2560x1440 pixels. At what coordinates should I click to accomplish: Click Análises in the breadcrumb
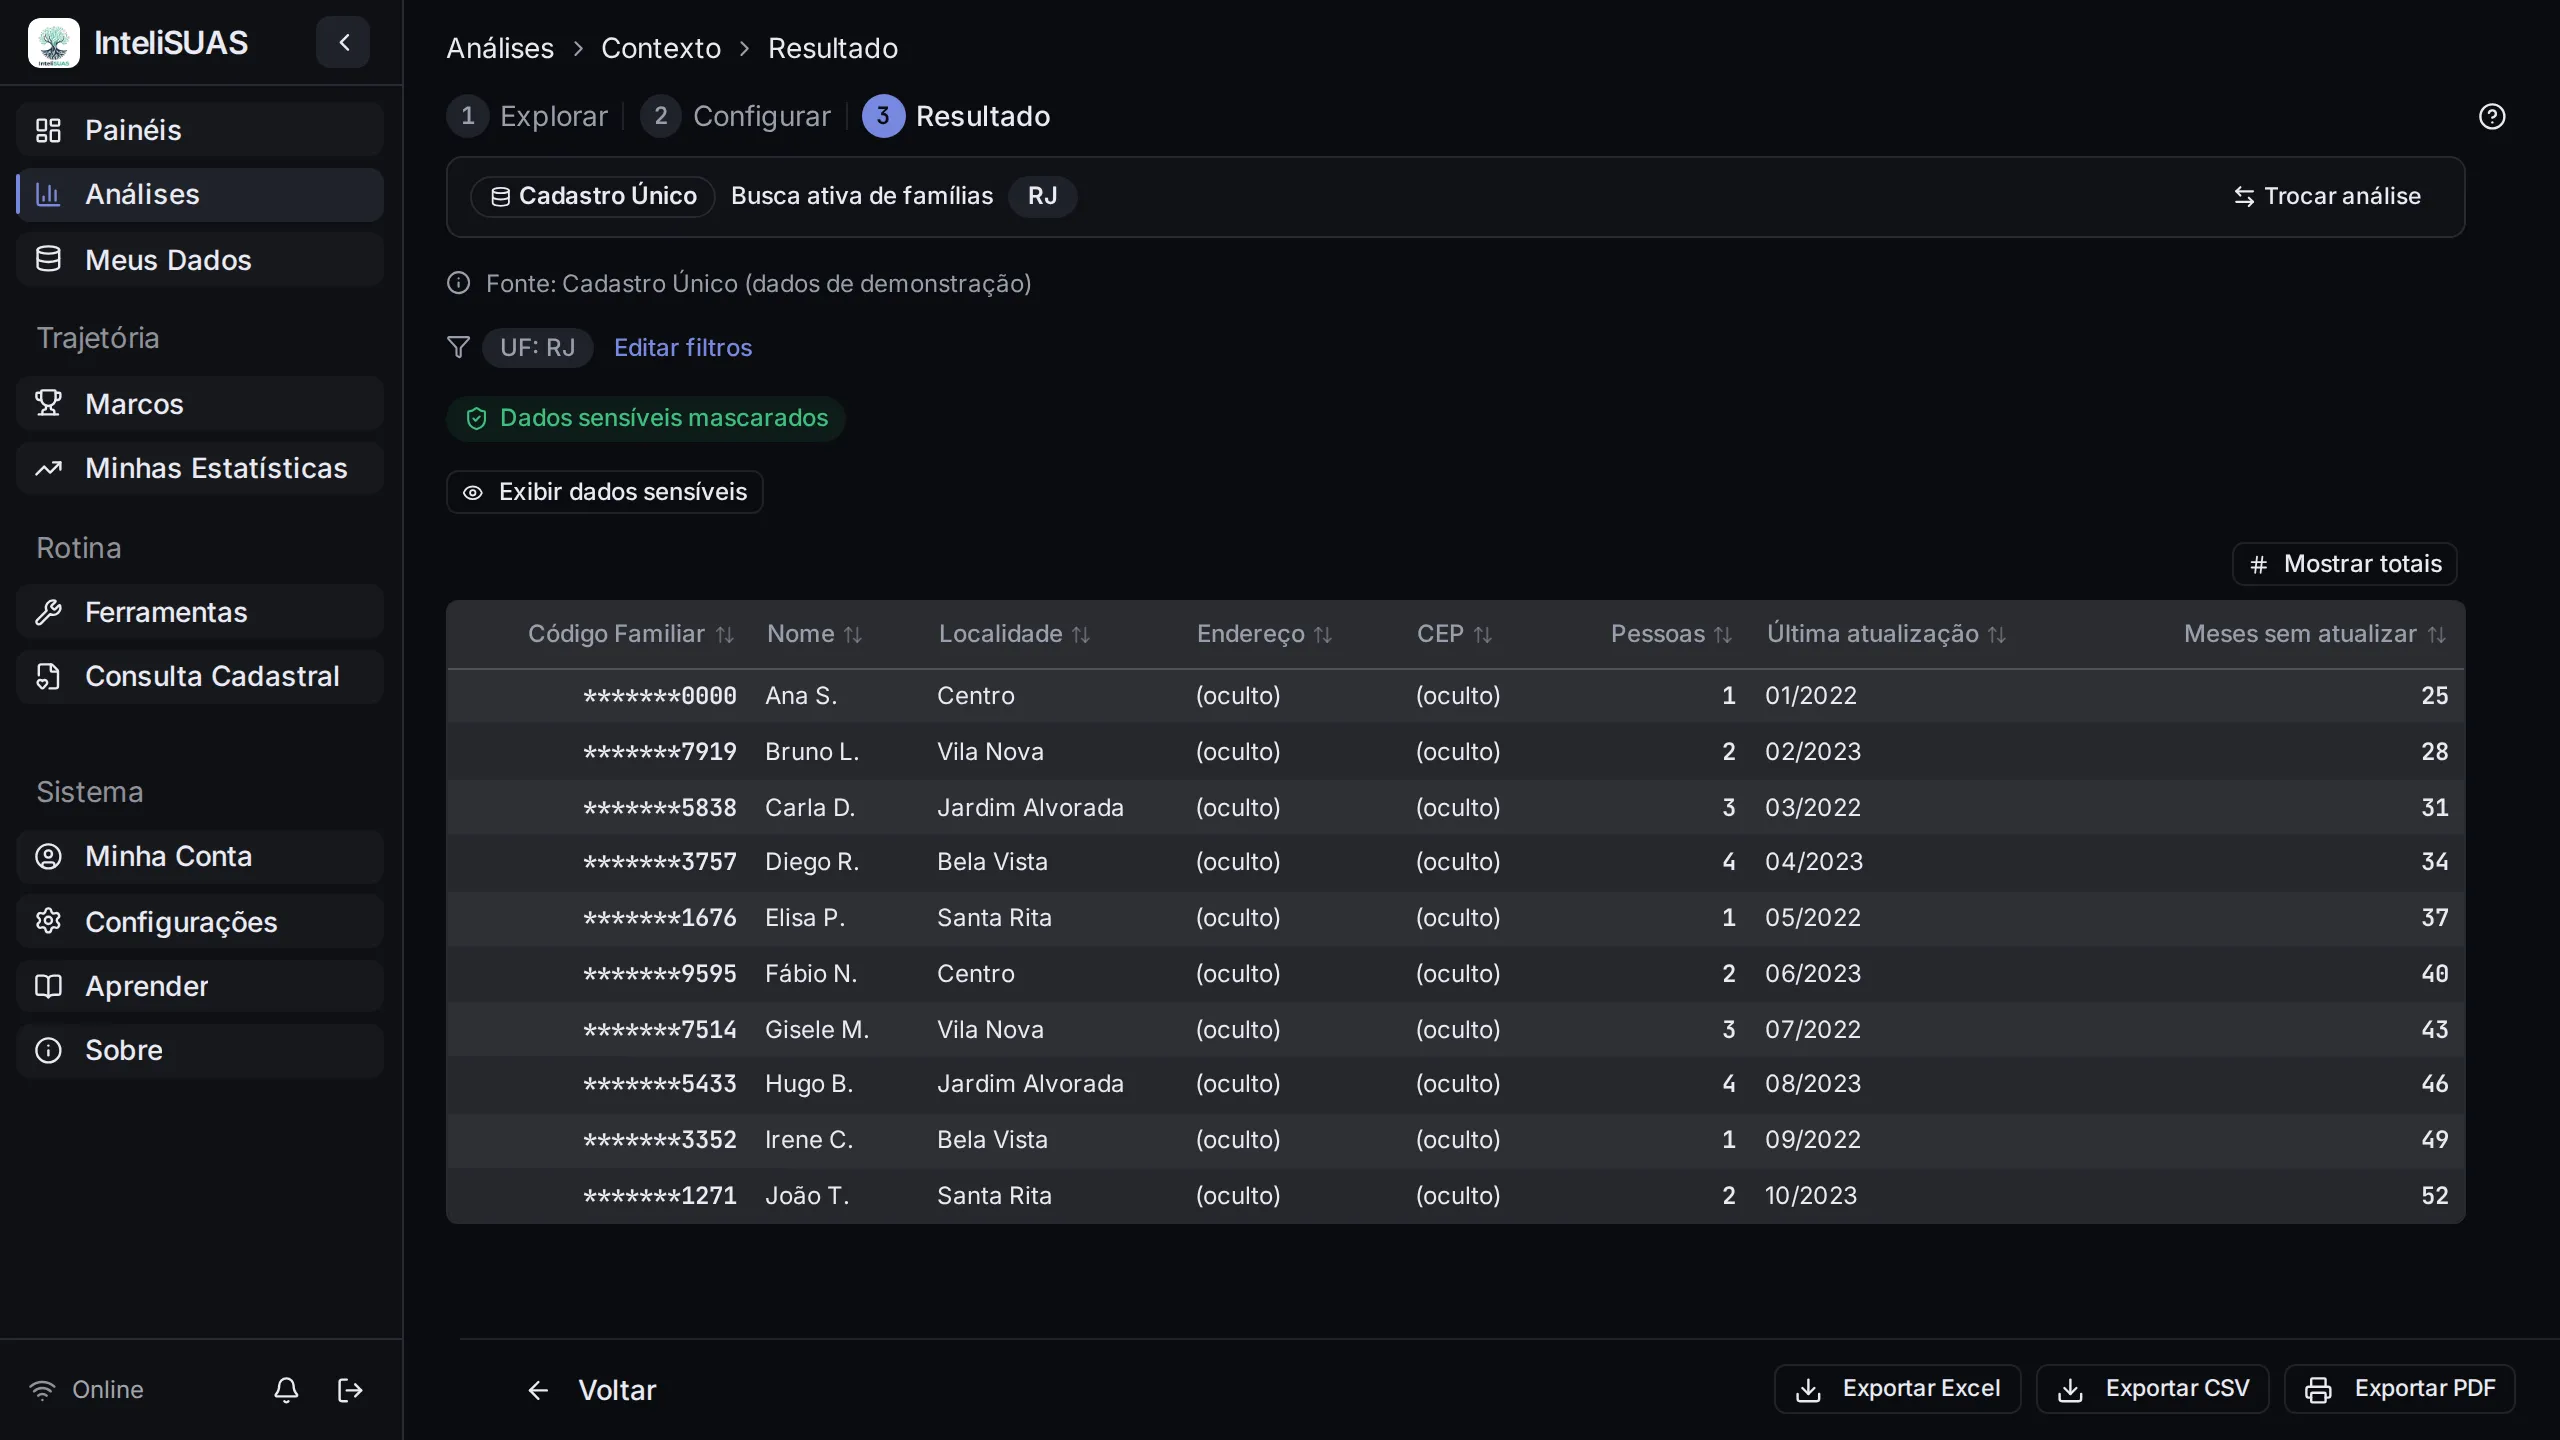coord(500,48)
